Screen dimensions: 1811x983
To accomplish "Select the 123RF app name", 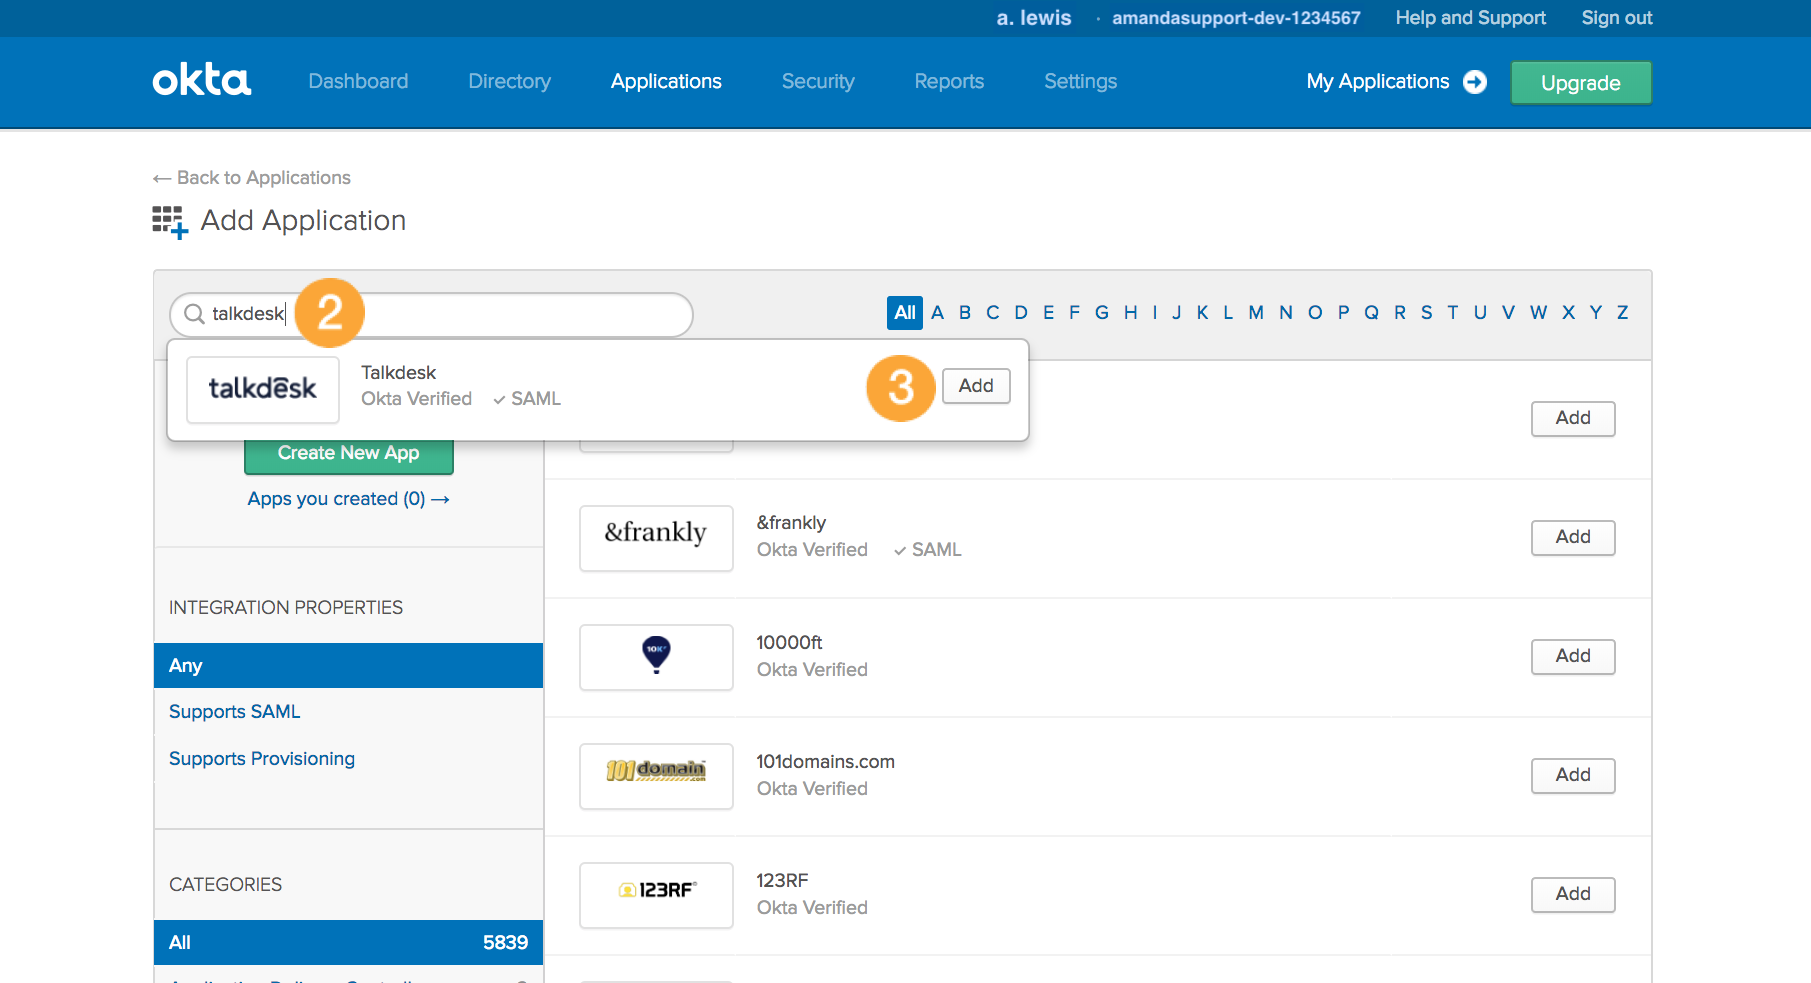I will 782,881.
